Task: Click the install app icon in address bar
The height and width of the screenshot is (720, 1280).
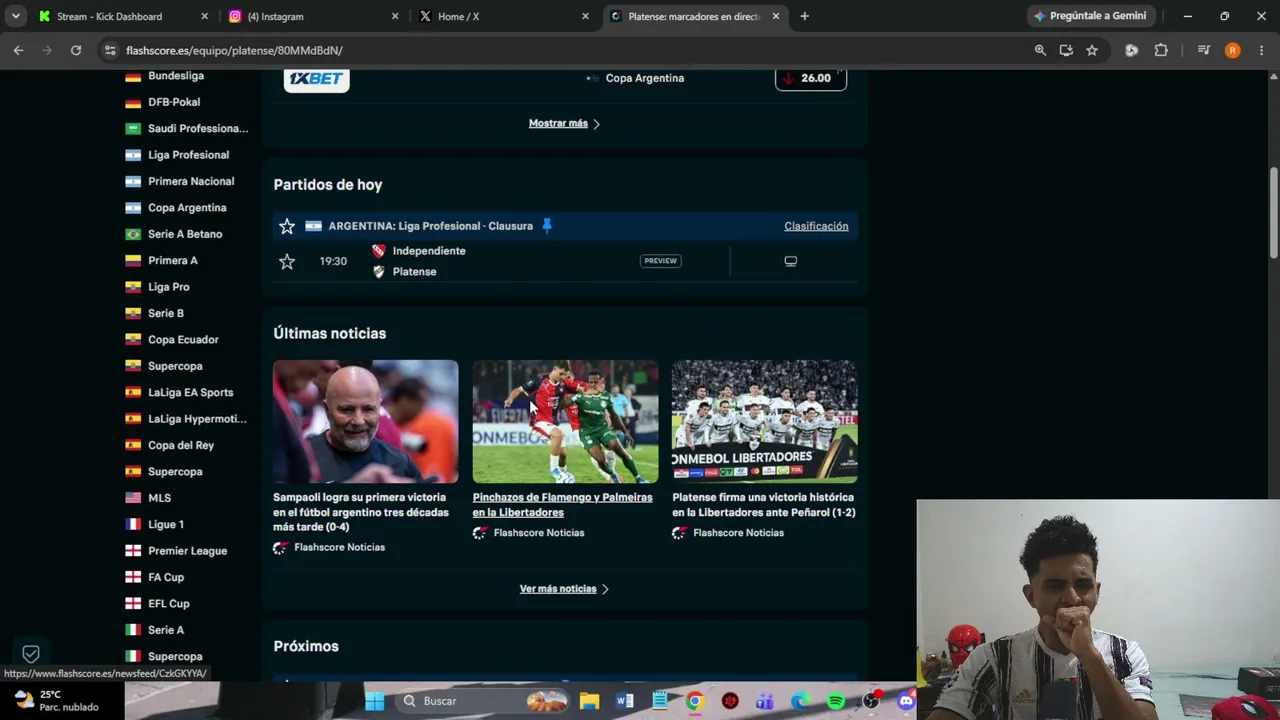Action: click(x=1066, y=50)
